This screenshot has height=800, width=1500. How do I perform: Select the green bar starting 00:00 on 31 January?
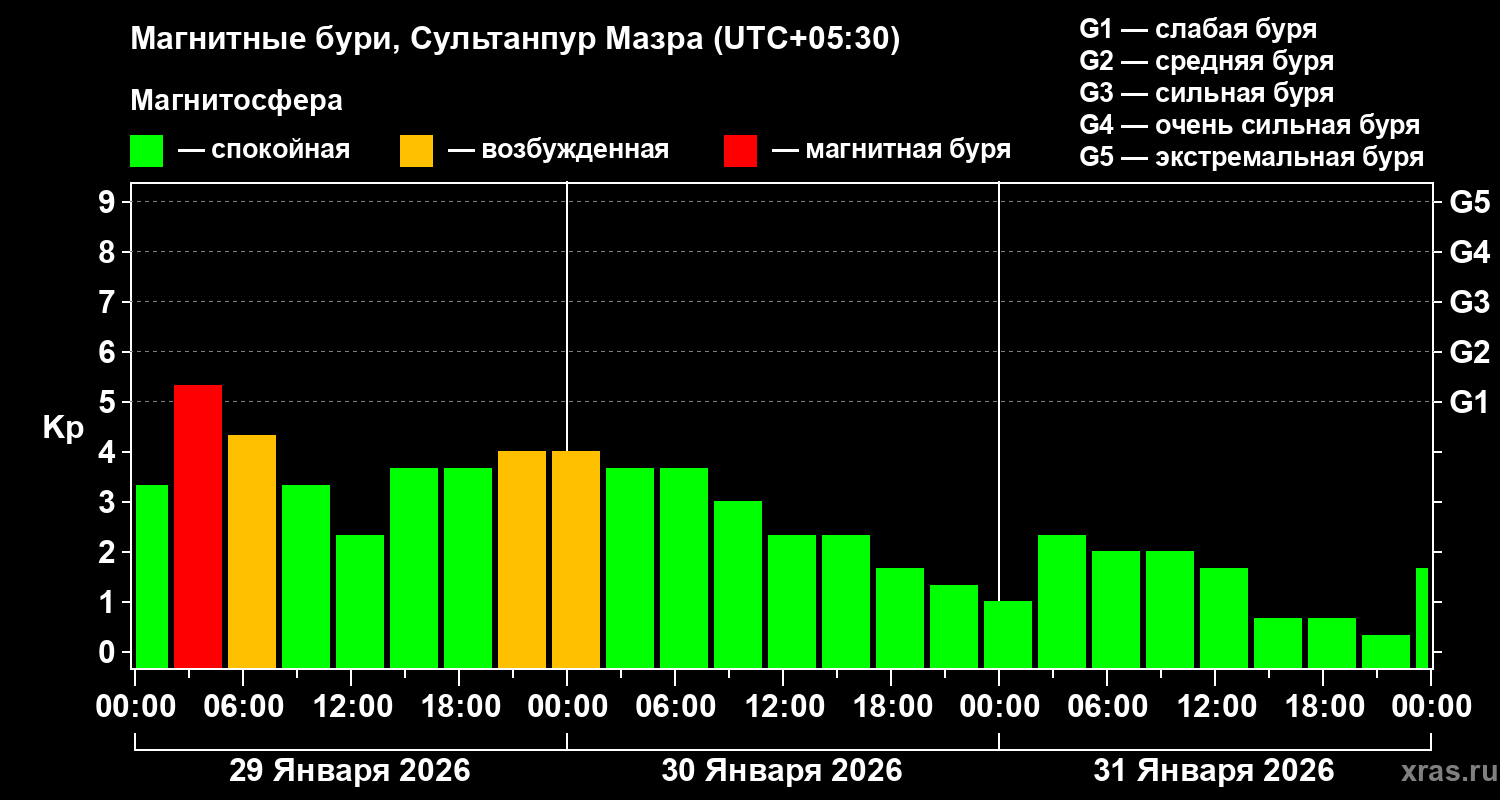[x=1008, y=634]
